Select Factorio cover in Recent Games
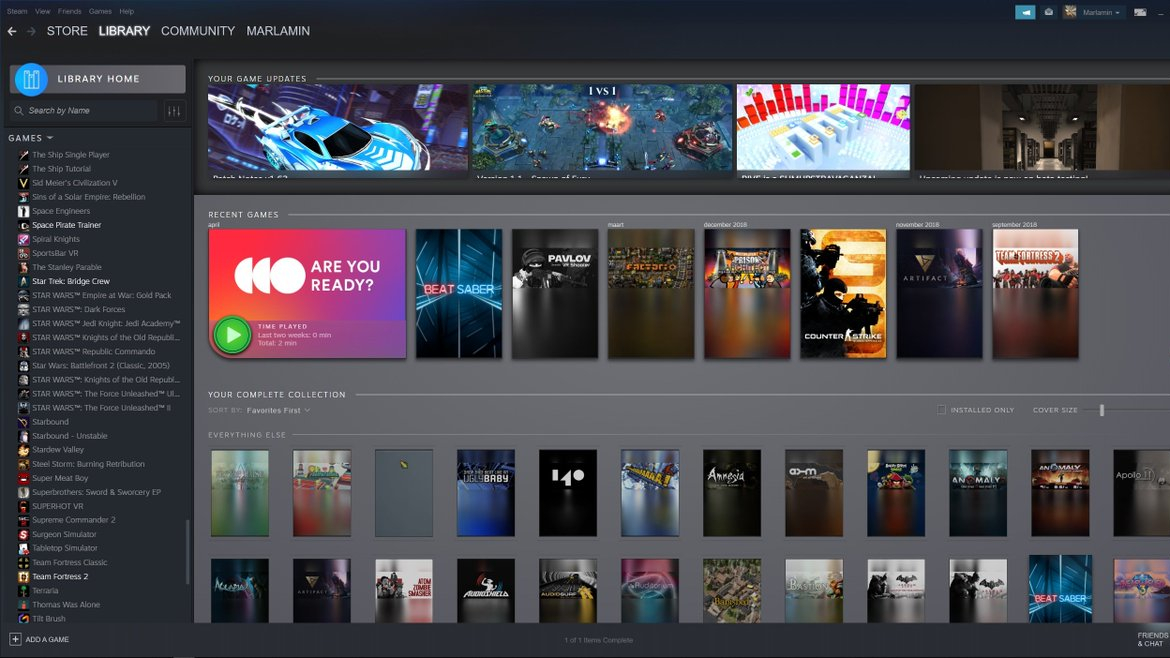Screen dimensions: 1170x658 [651, 293]
